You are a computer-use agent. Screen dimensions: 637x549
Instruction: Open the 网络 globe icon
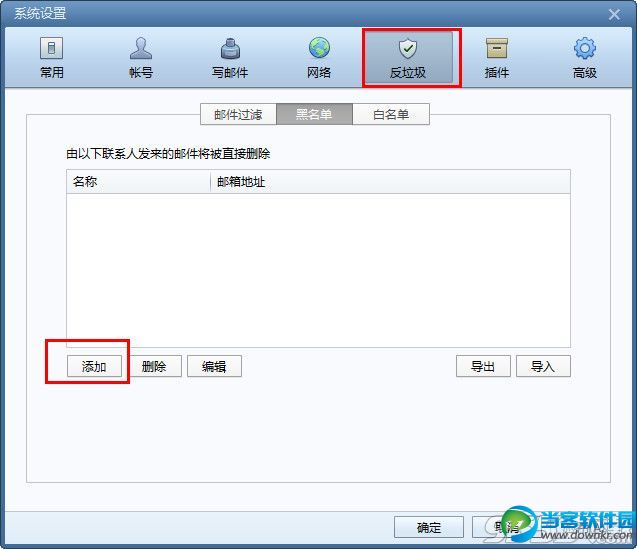319,48
